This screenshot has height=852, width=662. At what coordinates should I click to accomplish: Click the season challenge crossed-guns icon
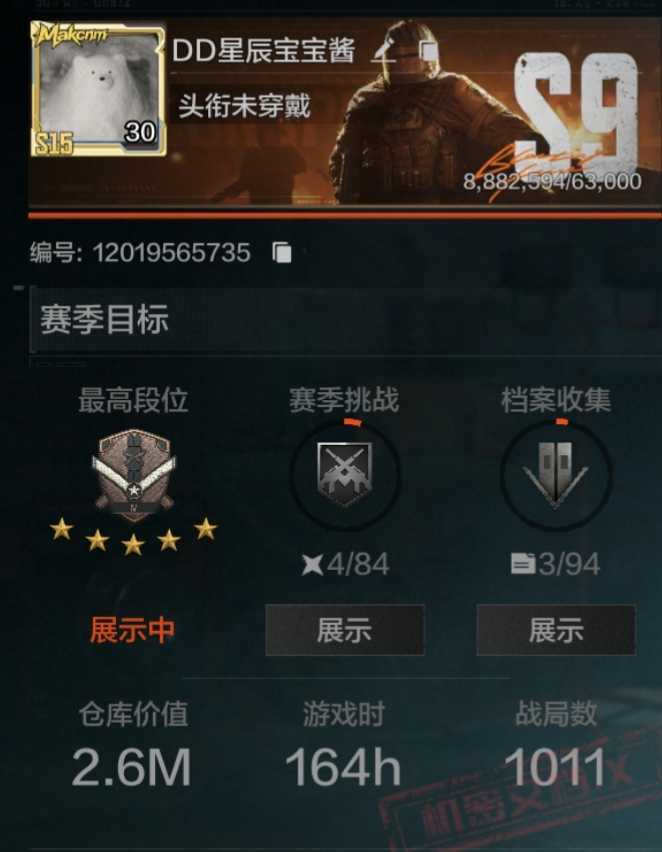tap(345, 474)
